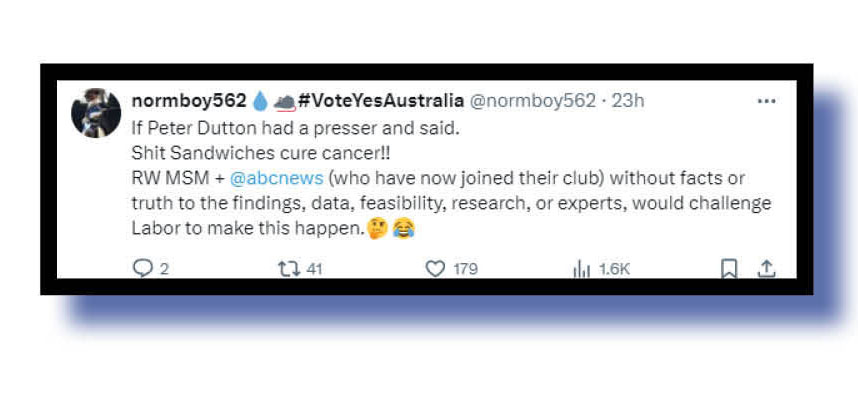Click the share upload arrow icon

(766, 268)
